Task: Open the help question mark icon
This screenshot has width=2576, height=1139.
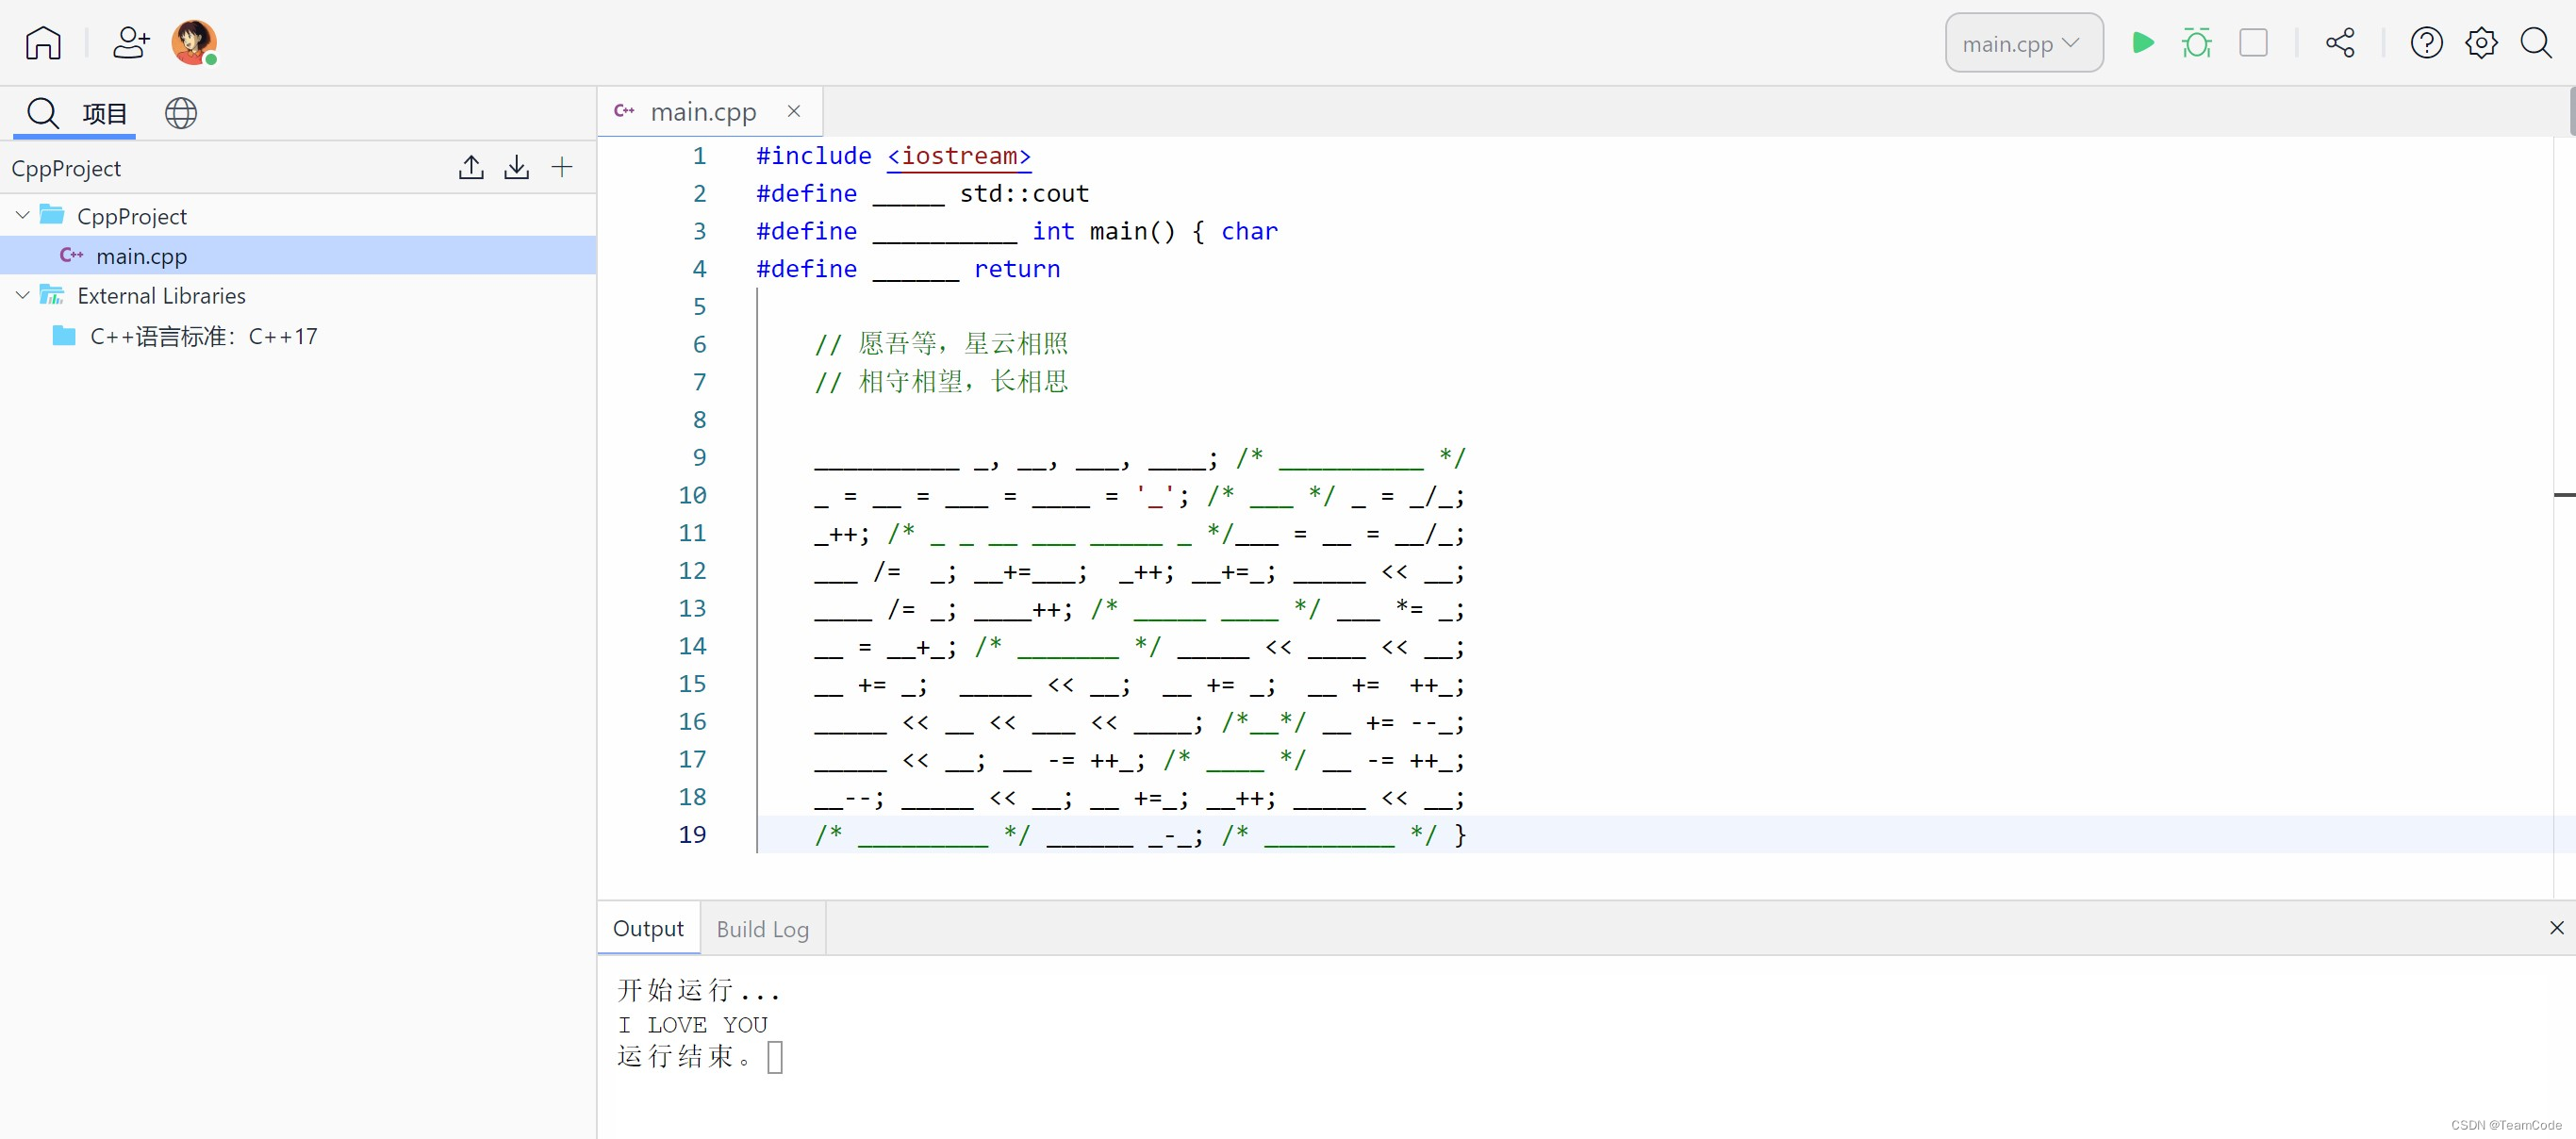Action: tap(2426, 43)
